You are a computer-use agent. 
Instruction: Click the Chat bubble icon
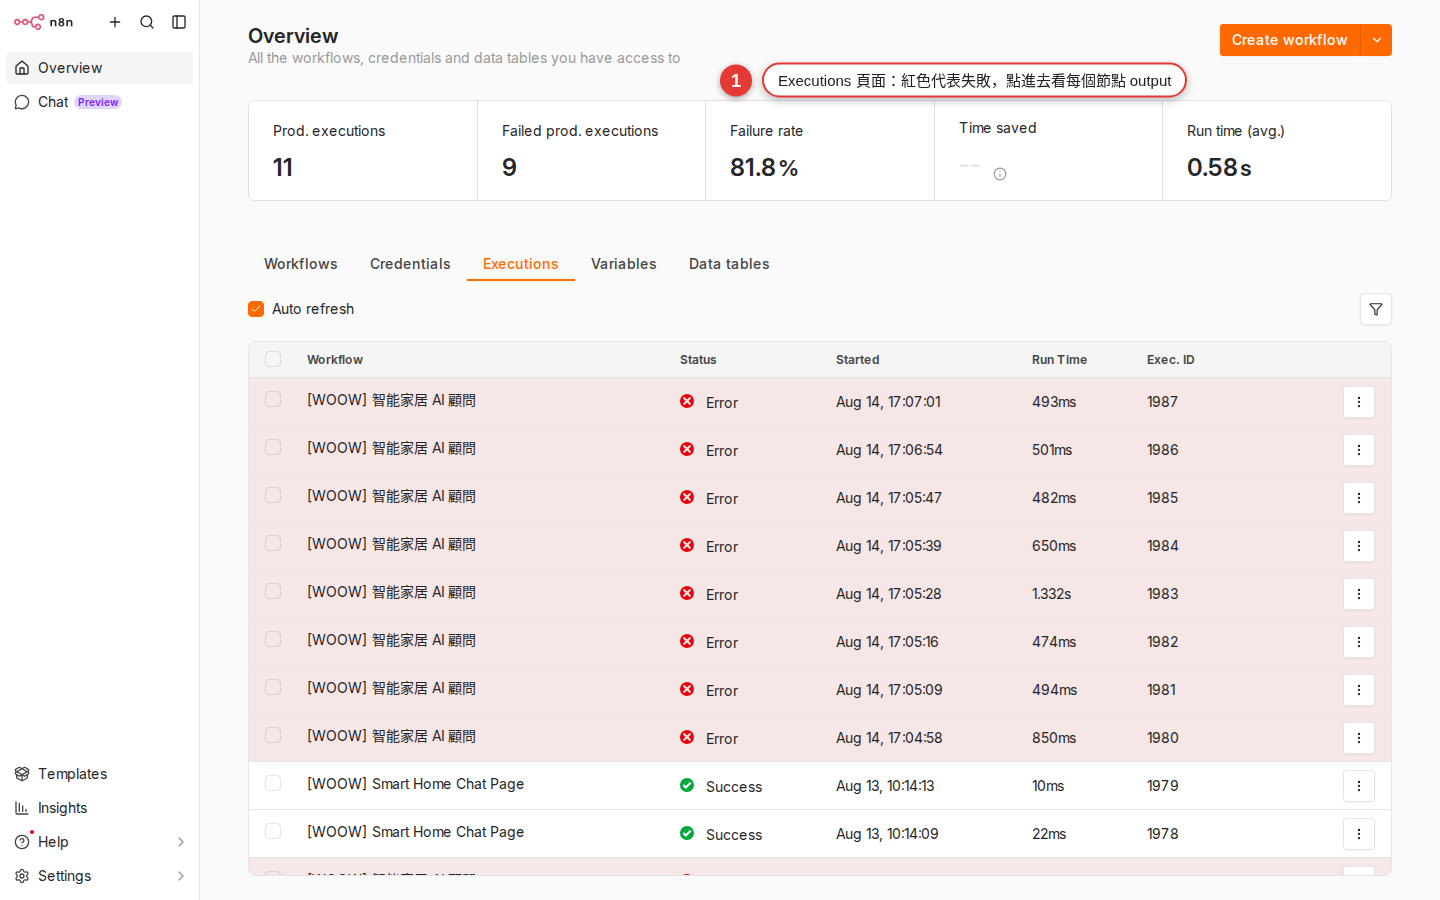point(22,102)
